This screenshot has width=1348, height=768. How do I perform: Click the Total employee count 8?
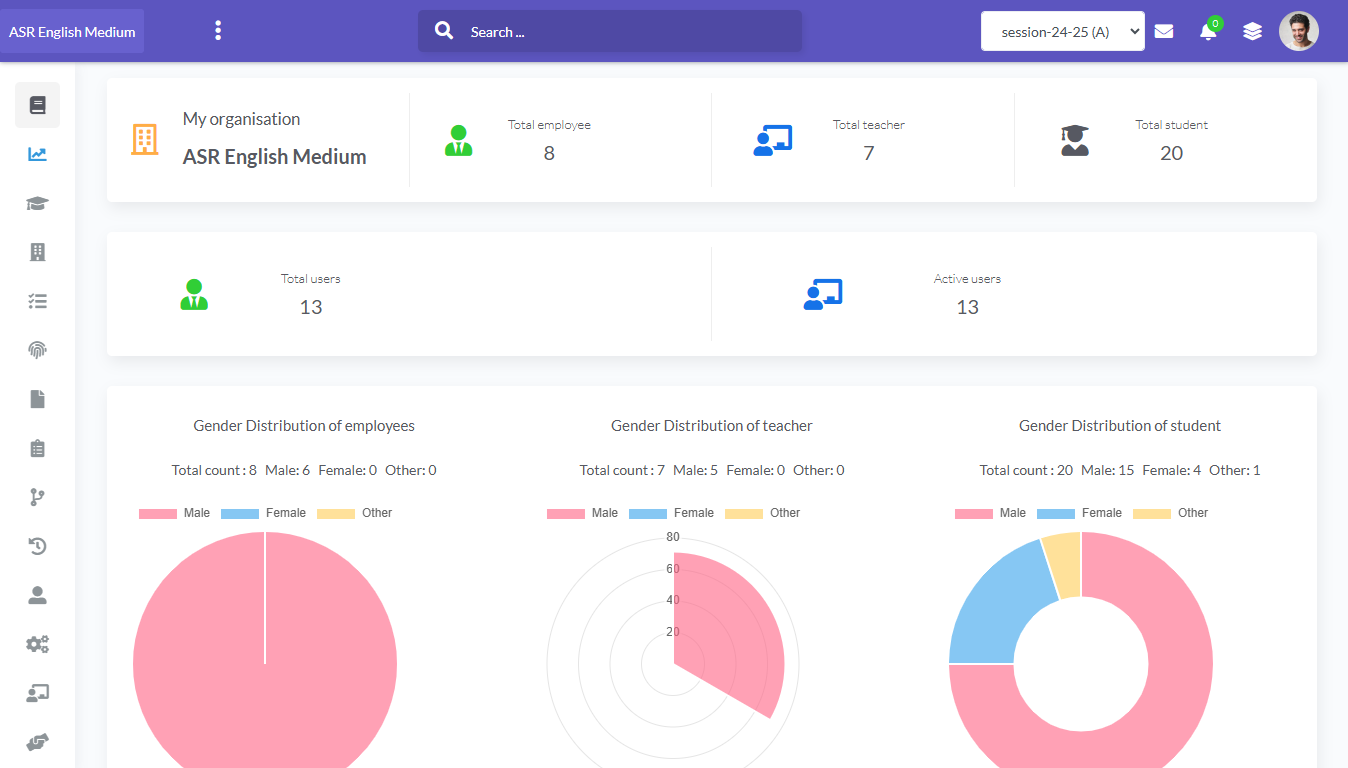pos(549,153)
